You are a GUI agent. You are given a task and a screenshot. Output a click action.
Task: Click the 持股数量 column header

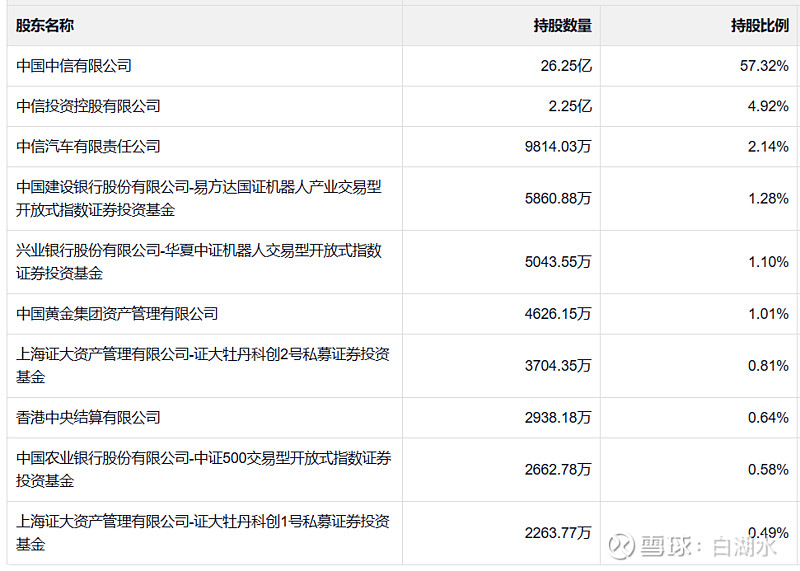tap(563, 25)
